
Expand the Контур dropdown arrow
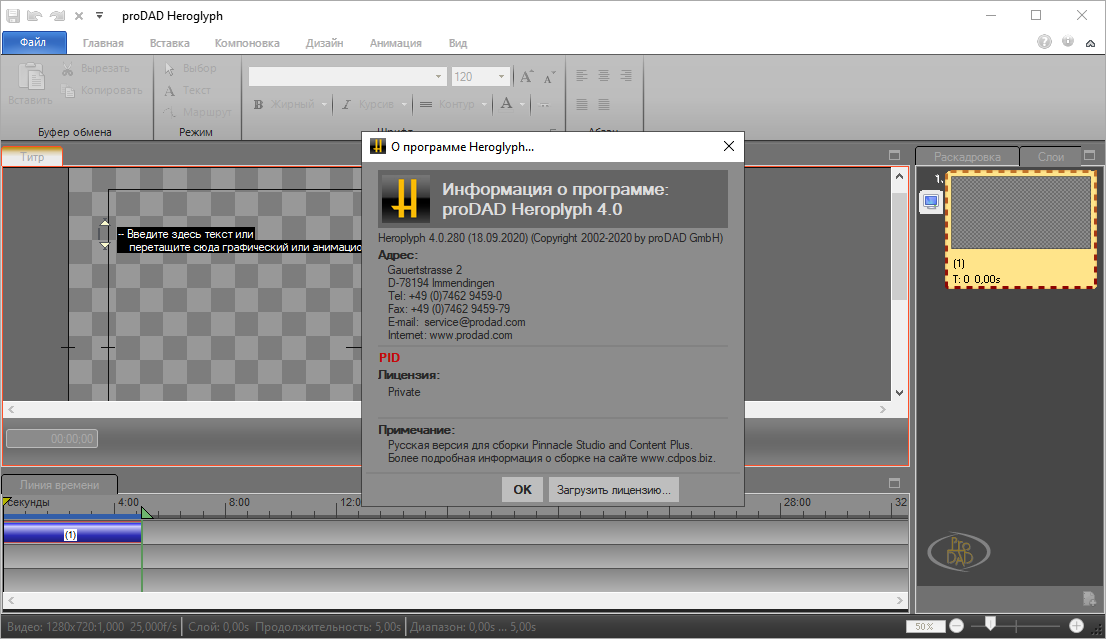click(485, 104)
